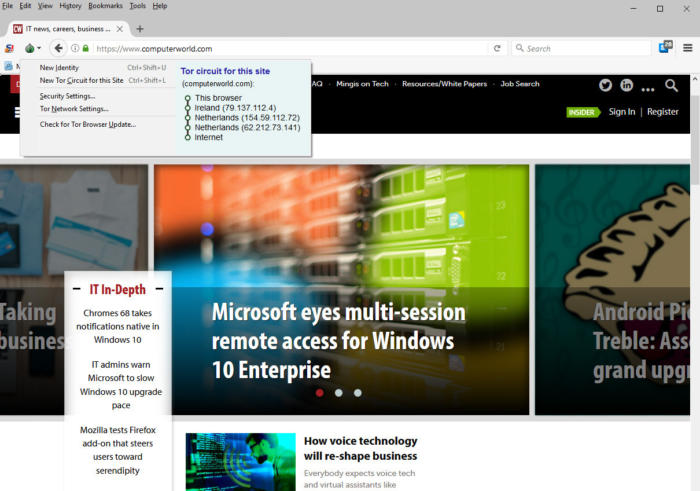Click the IT In-Depth heading
Image resolution: width=700 pixels, height=491 pixels.
tap(117, 289)
